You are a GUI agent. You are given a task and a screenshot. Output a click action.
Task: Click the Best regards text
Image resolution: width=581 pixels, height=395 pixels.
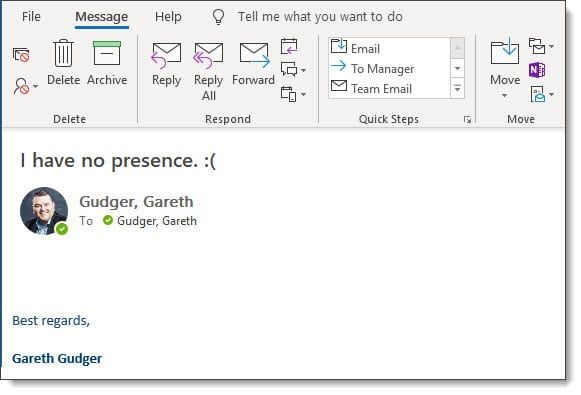[x=51, y=321]
